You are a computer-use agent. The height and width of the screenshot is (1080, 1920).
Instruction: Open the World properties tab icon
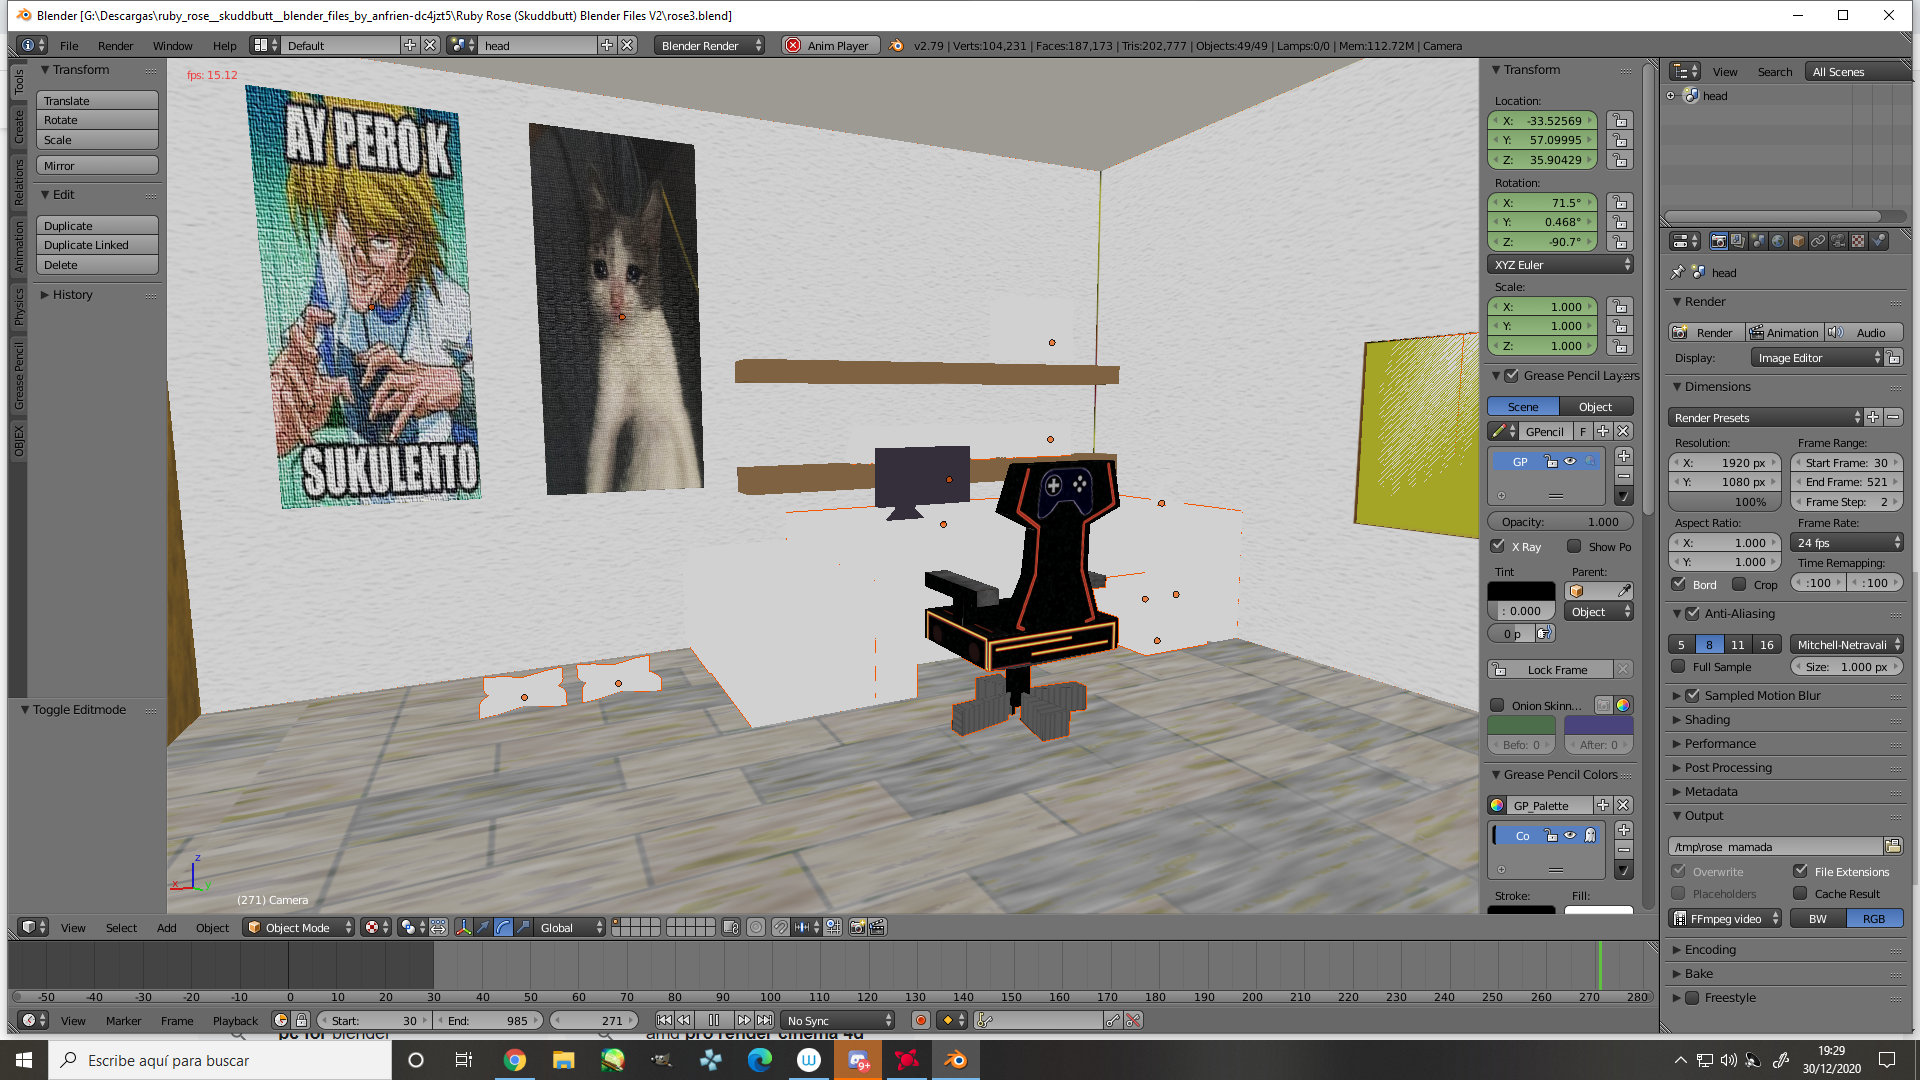coord(1778,241)
